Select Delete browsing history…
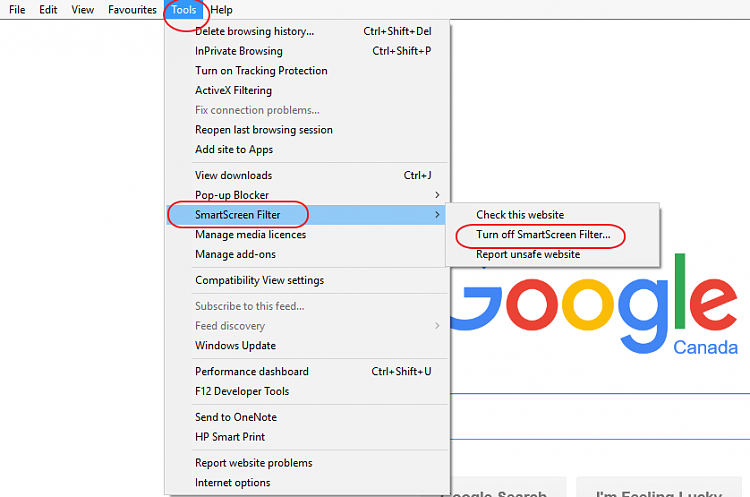Image resolution: width=750 pixels, height=497 pixels. pos(306,31)
